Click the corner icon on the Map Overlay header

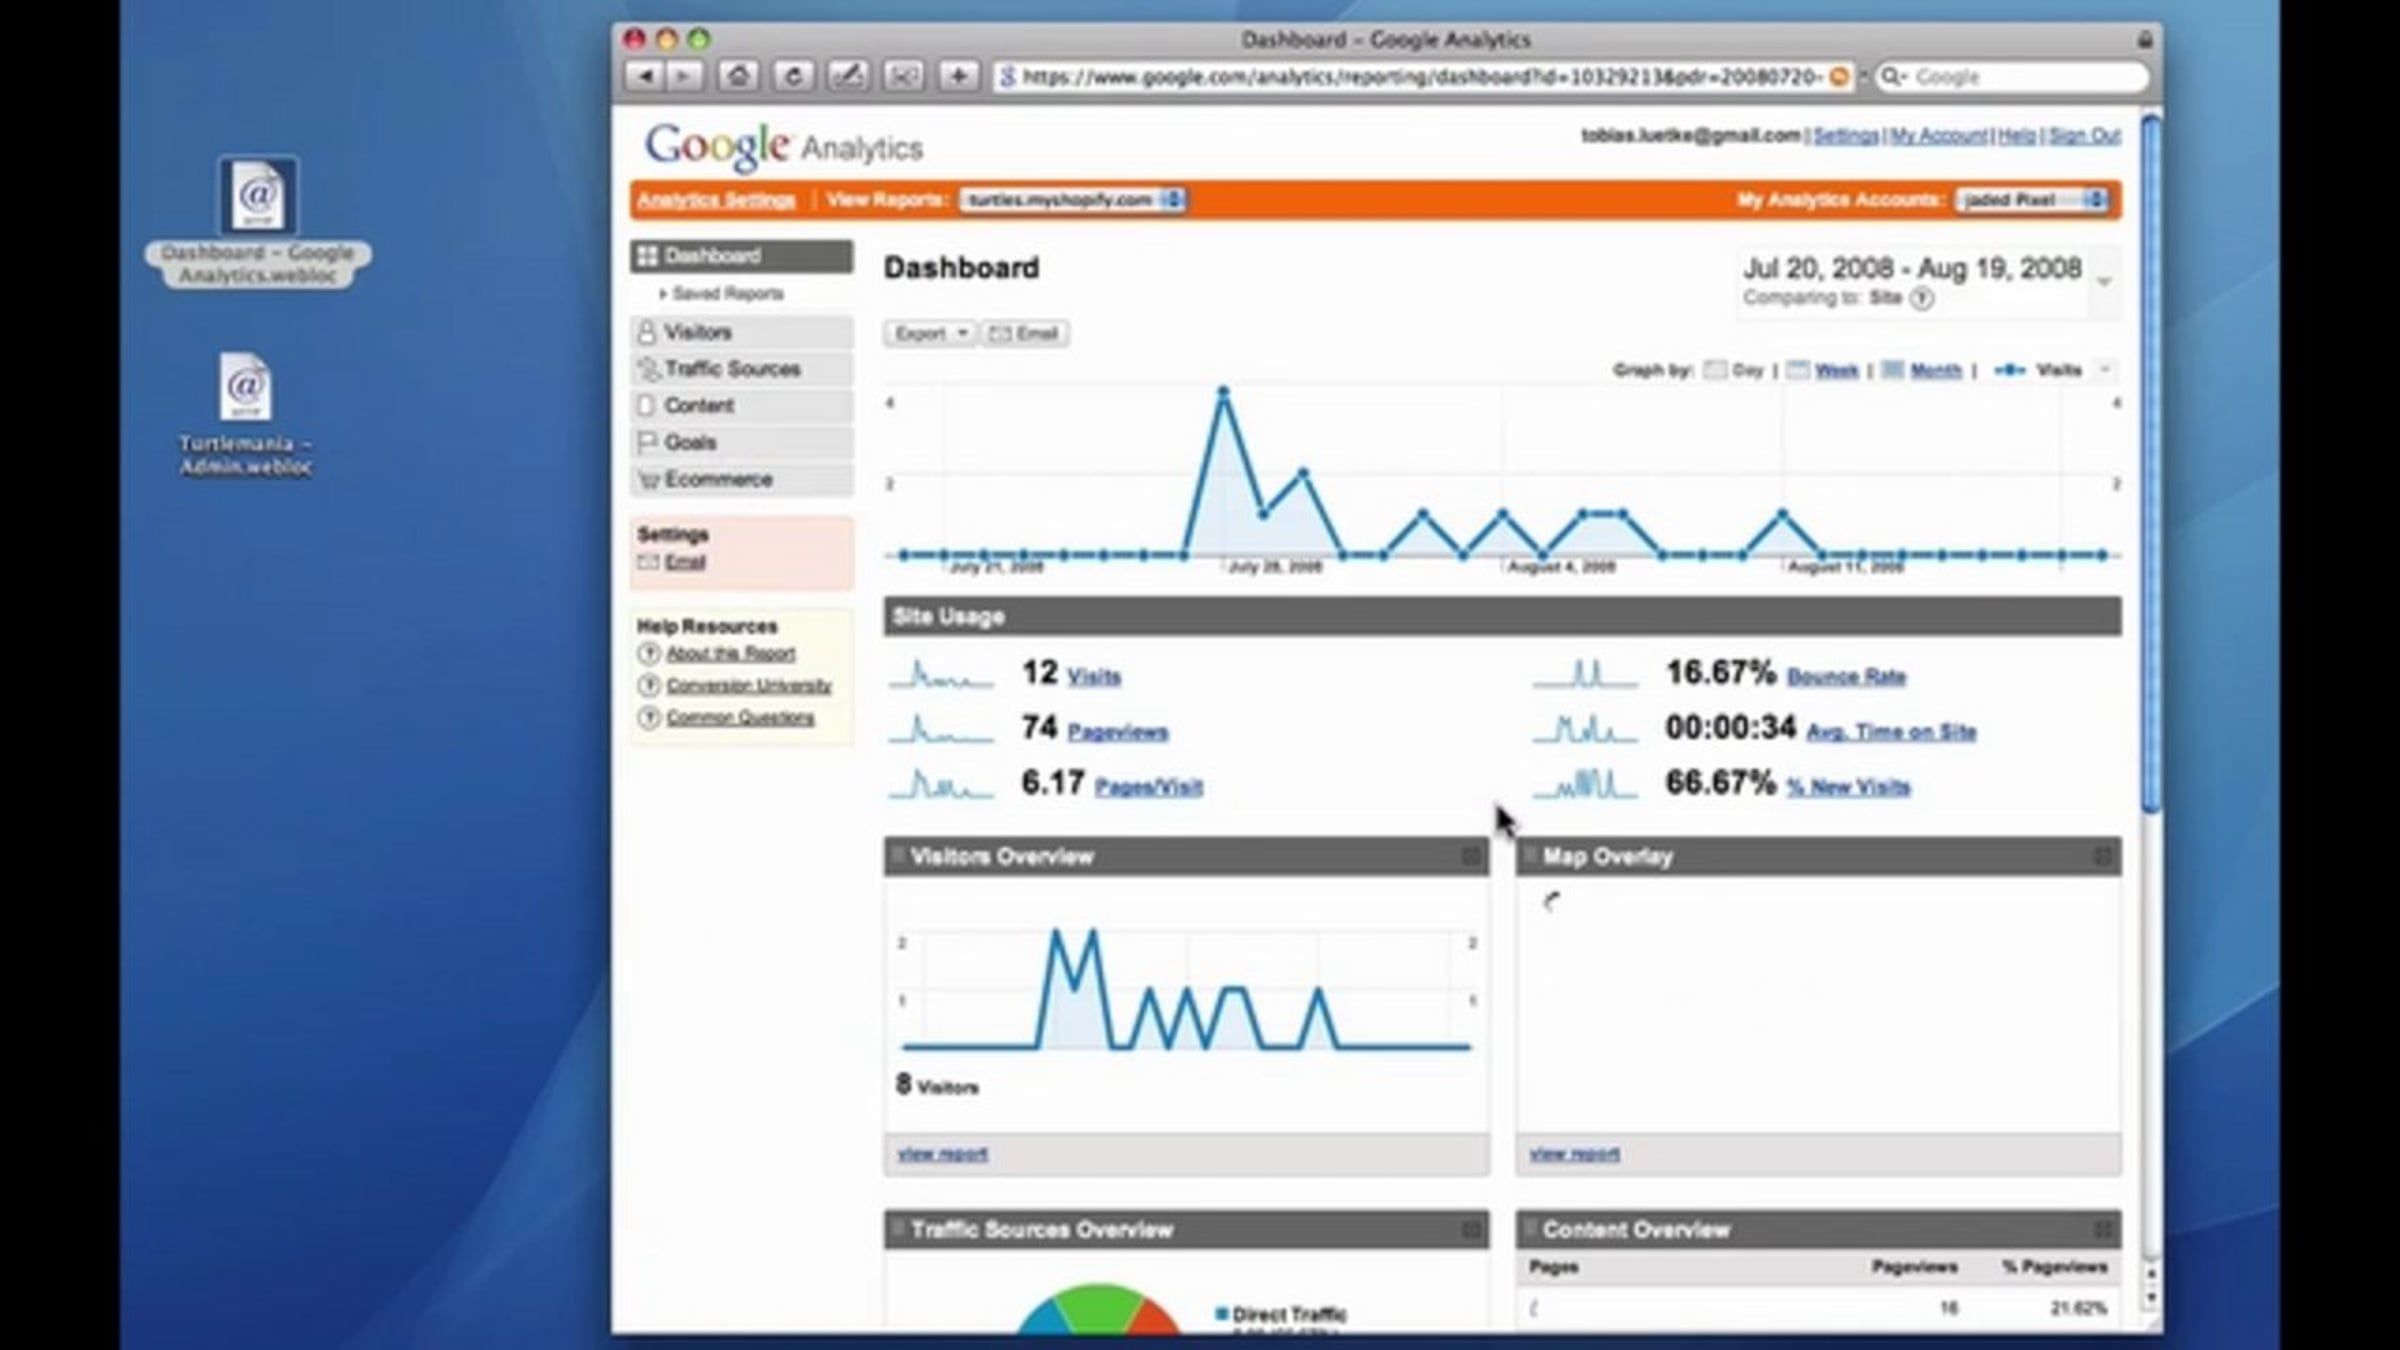click(x=2102, y=856)
